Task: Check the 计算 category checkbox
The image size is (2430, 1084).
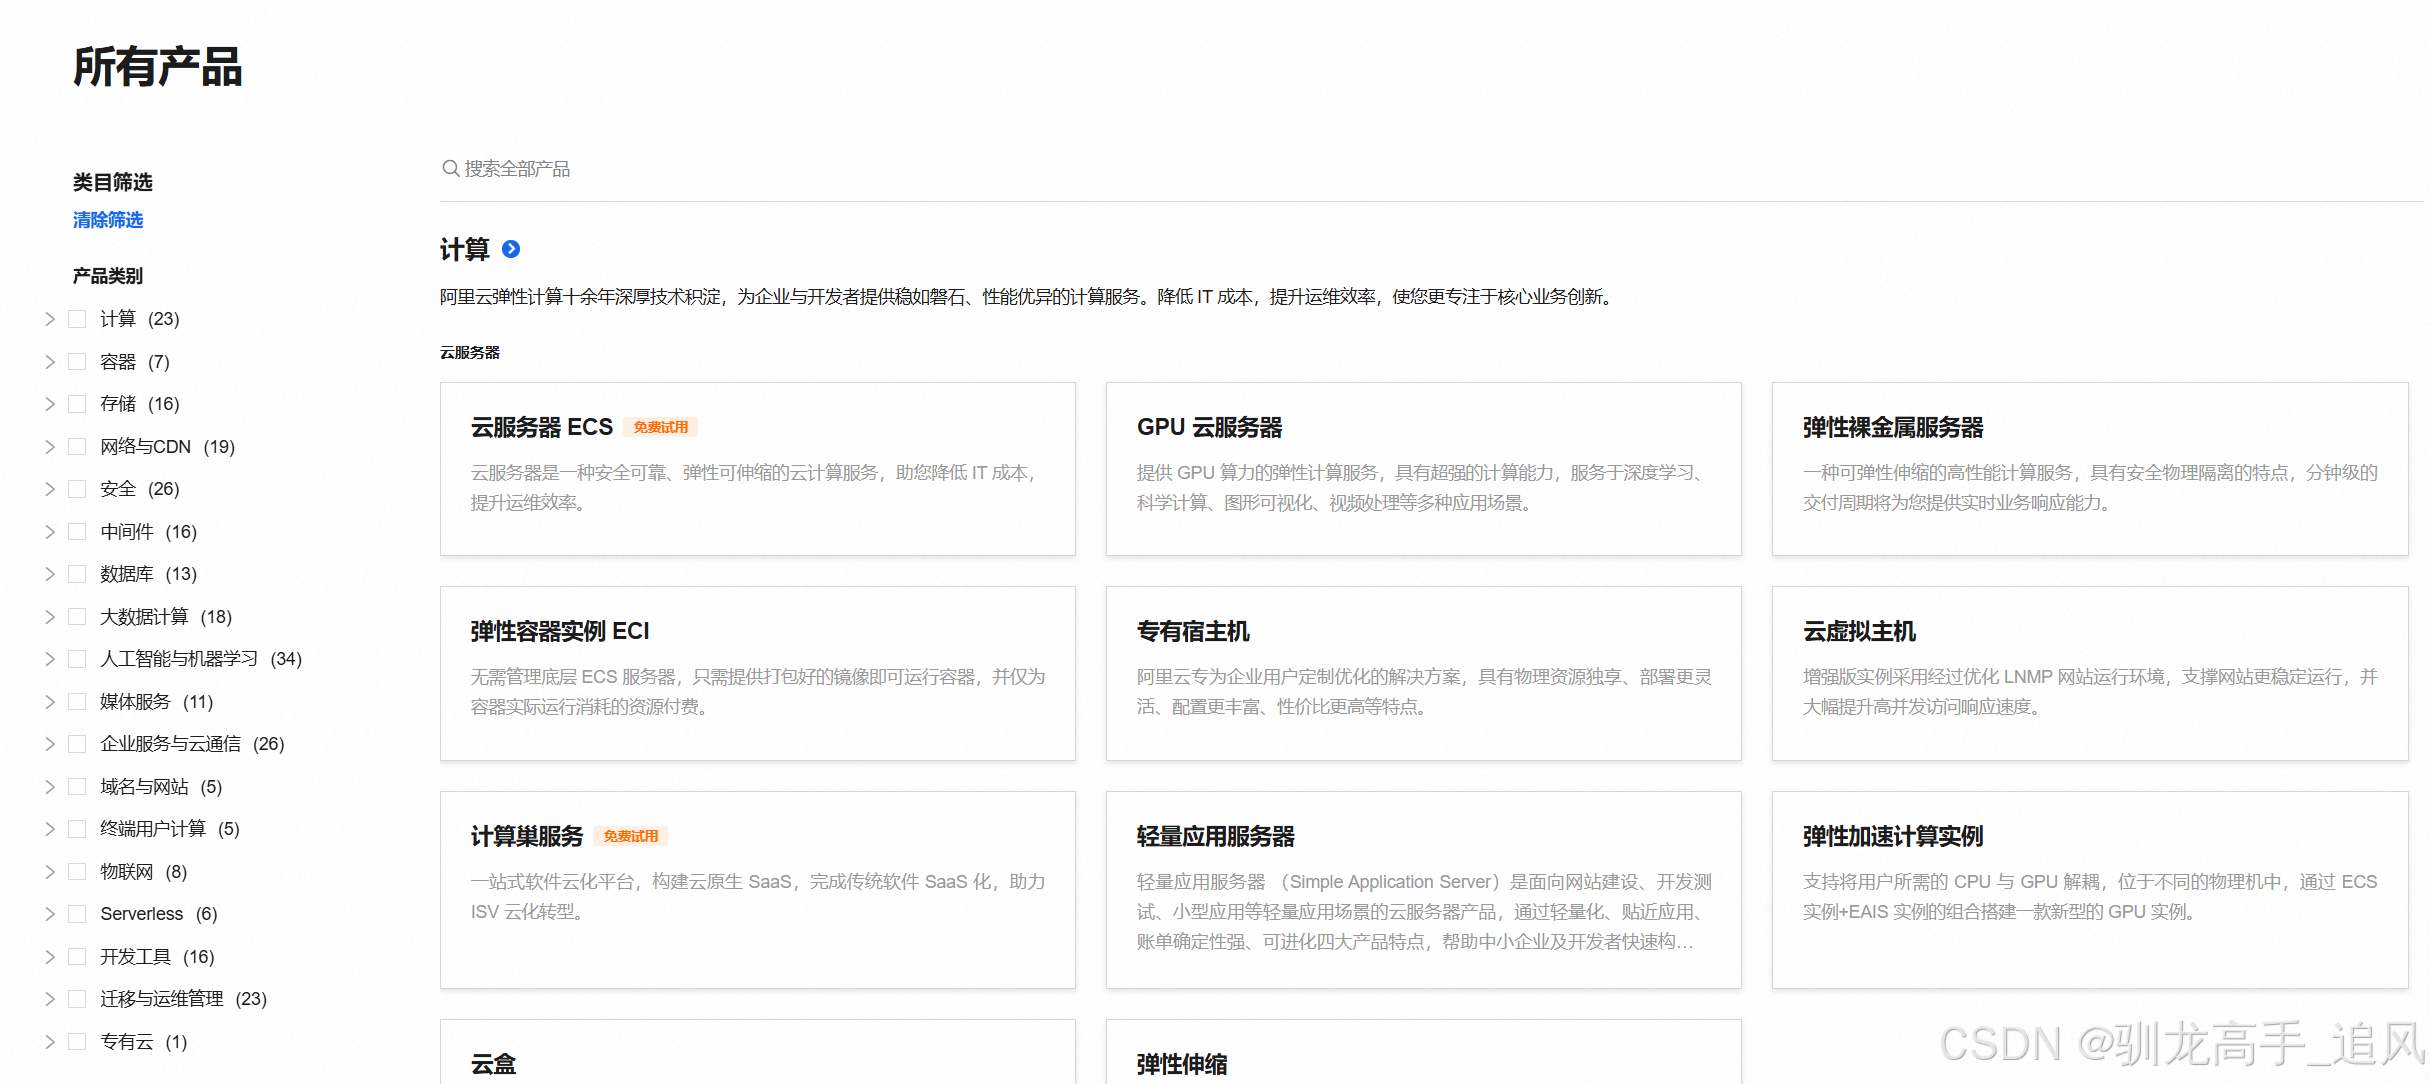Action: 77,318
